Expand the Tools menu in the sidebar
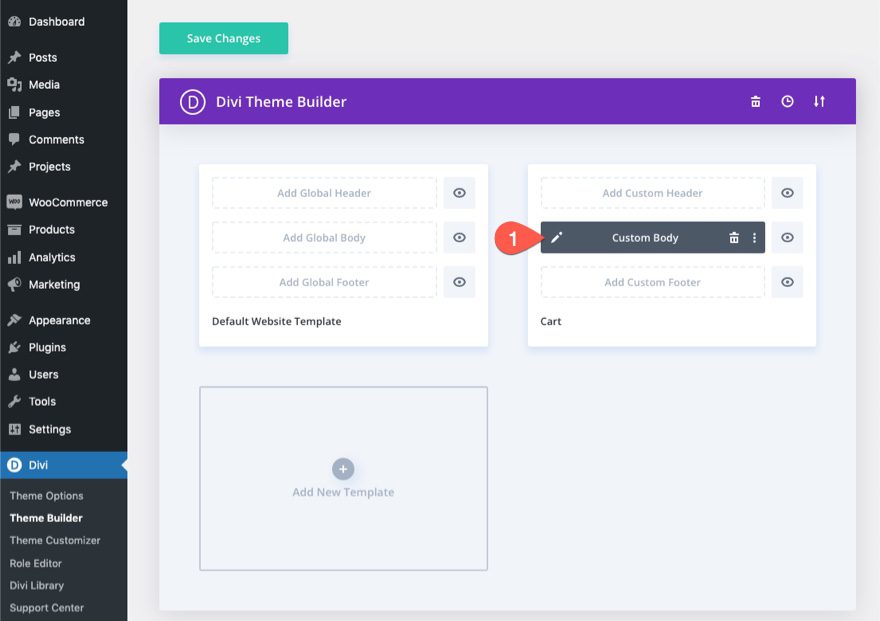 (x=39, y=401)
